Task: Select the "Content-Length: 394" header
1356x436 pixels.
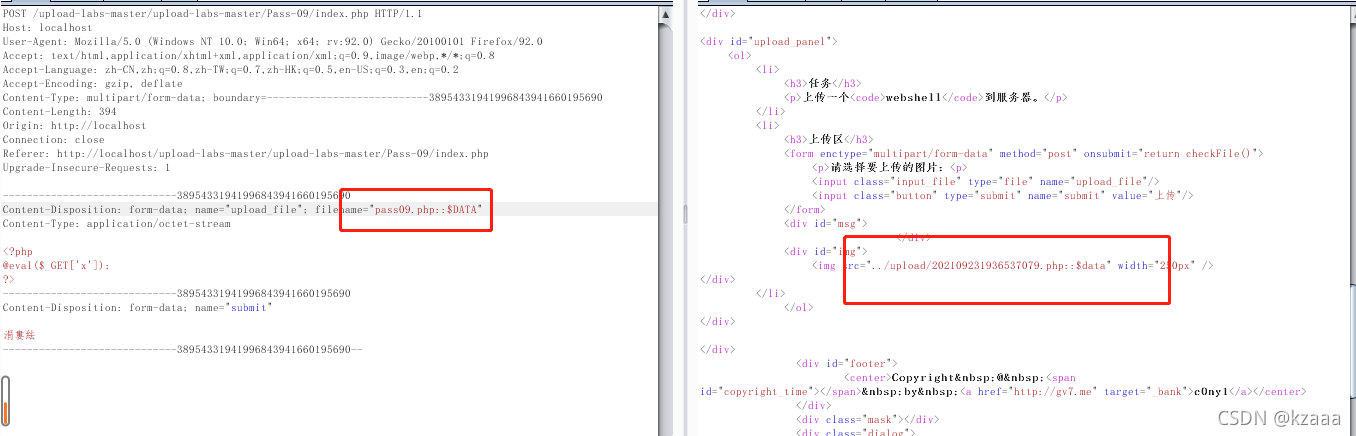Action: click(59, 112)
